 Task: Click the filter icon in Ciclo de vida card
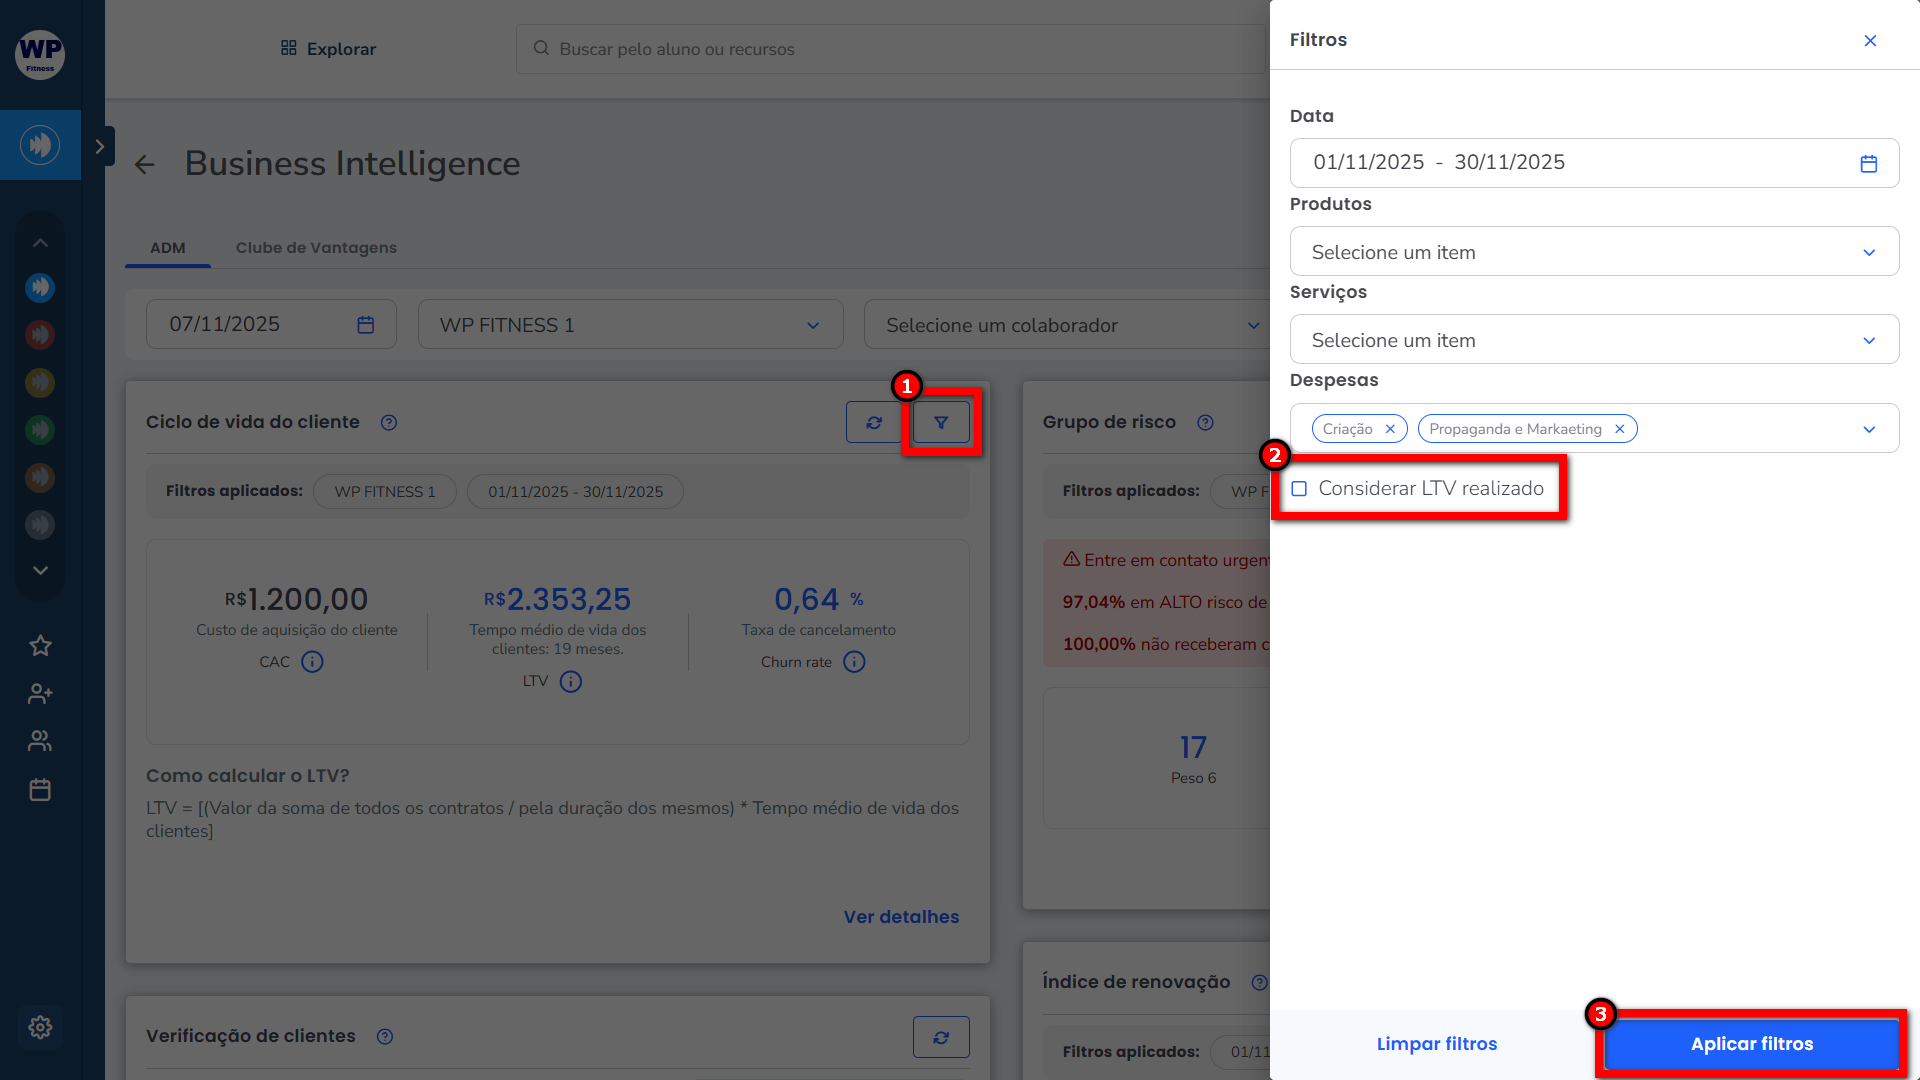pyautogui.click(x=941, y=423)
